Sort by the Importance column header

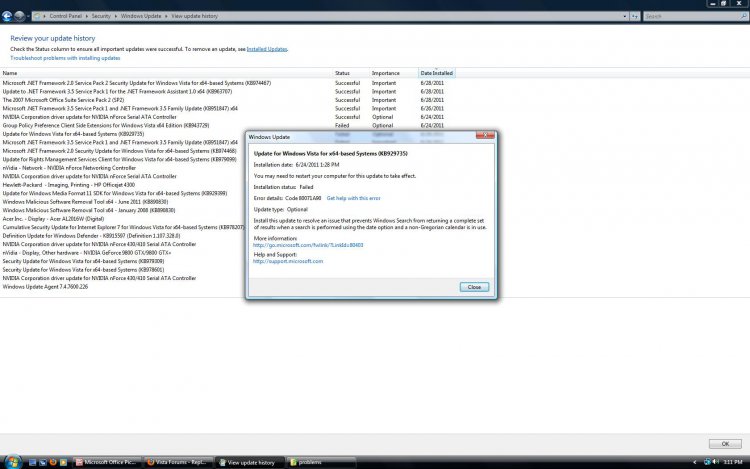[394, 73]
